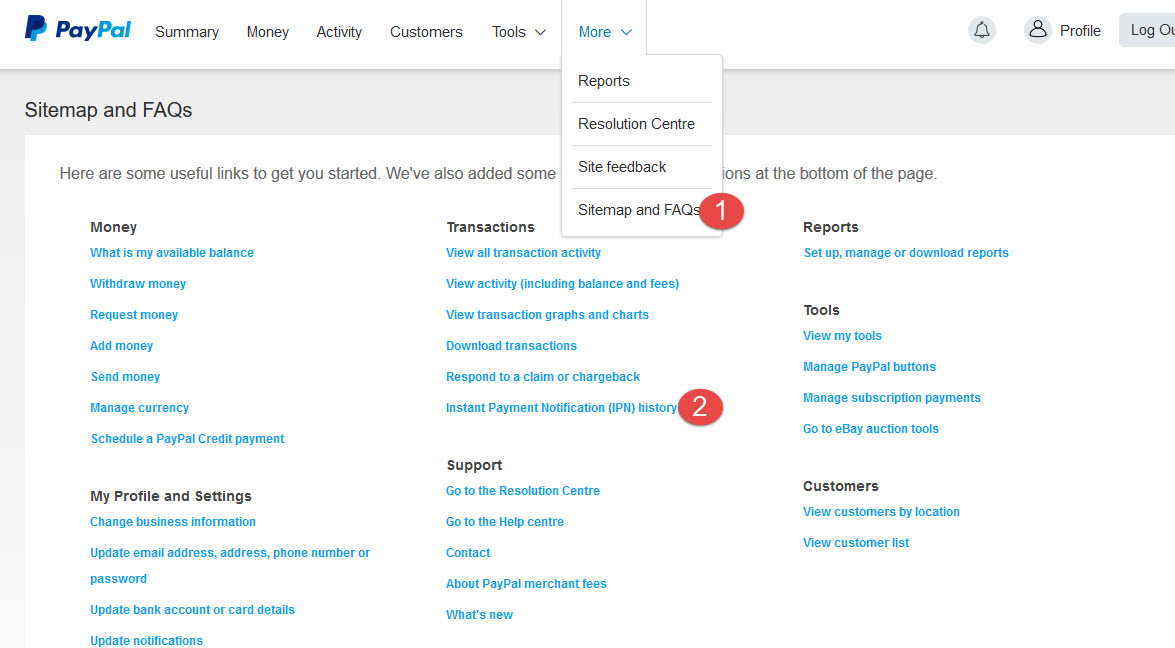This screenshot has height=648, width=1175.
Task: Click Download transactions link
Action: click(x=511, y=346)
